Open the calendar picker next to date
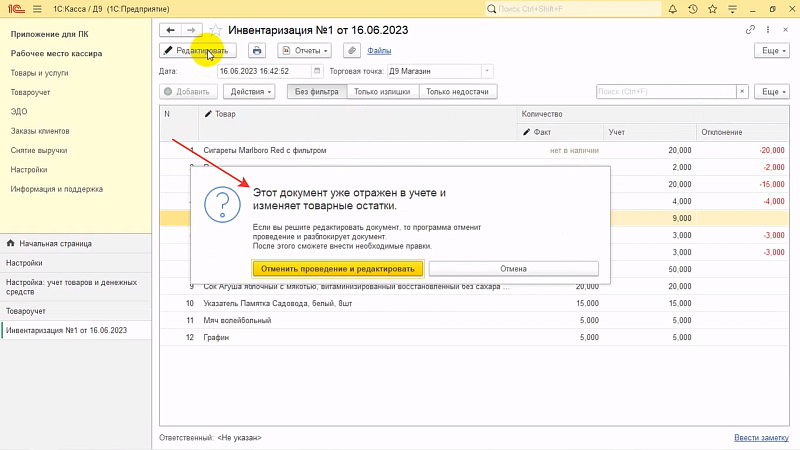 coord(318,72)
